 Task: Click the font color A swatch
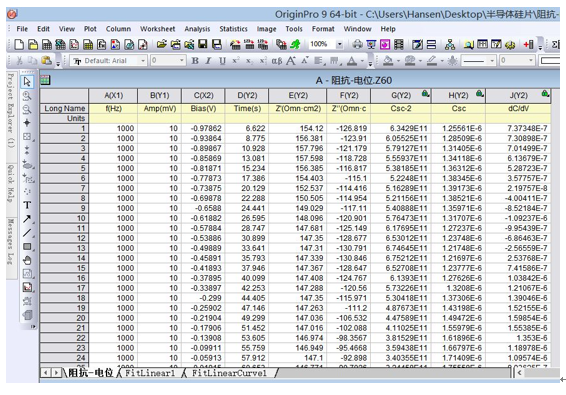tap(352, 61)
